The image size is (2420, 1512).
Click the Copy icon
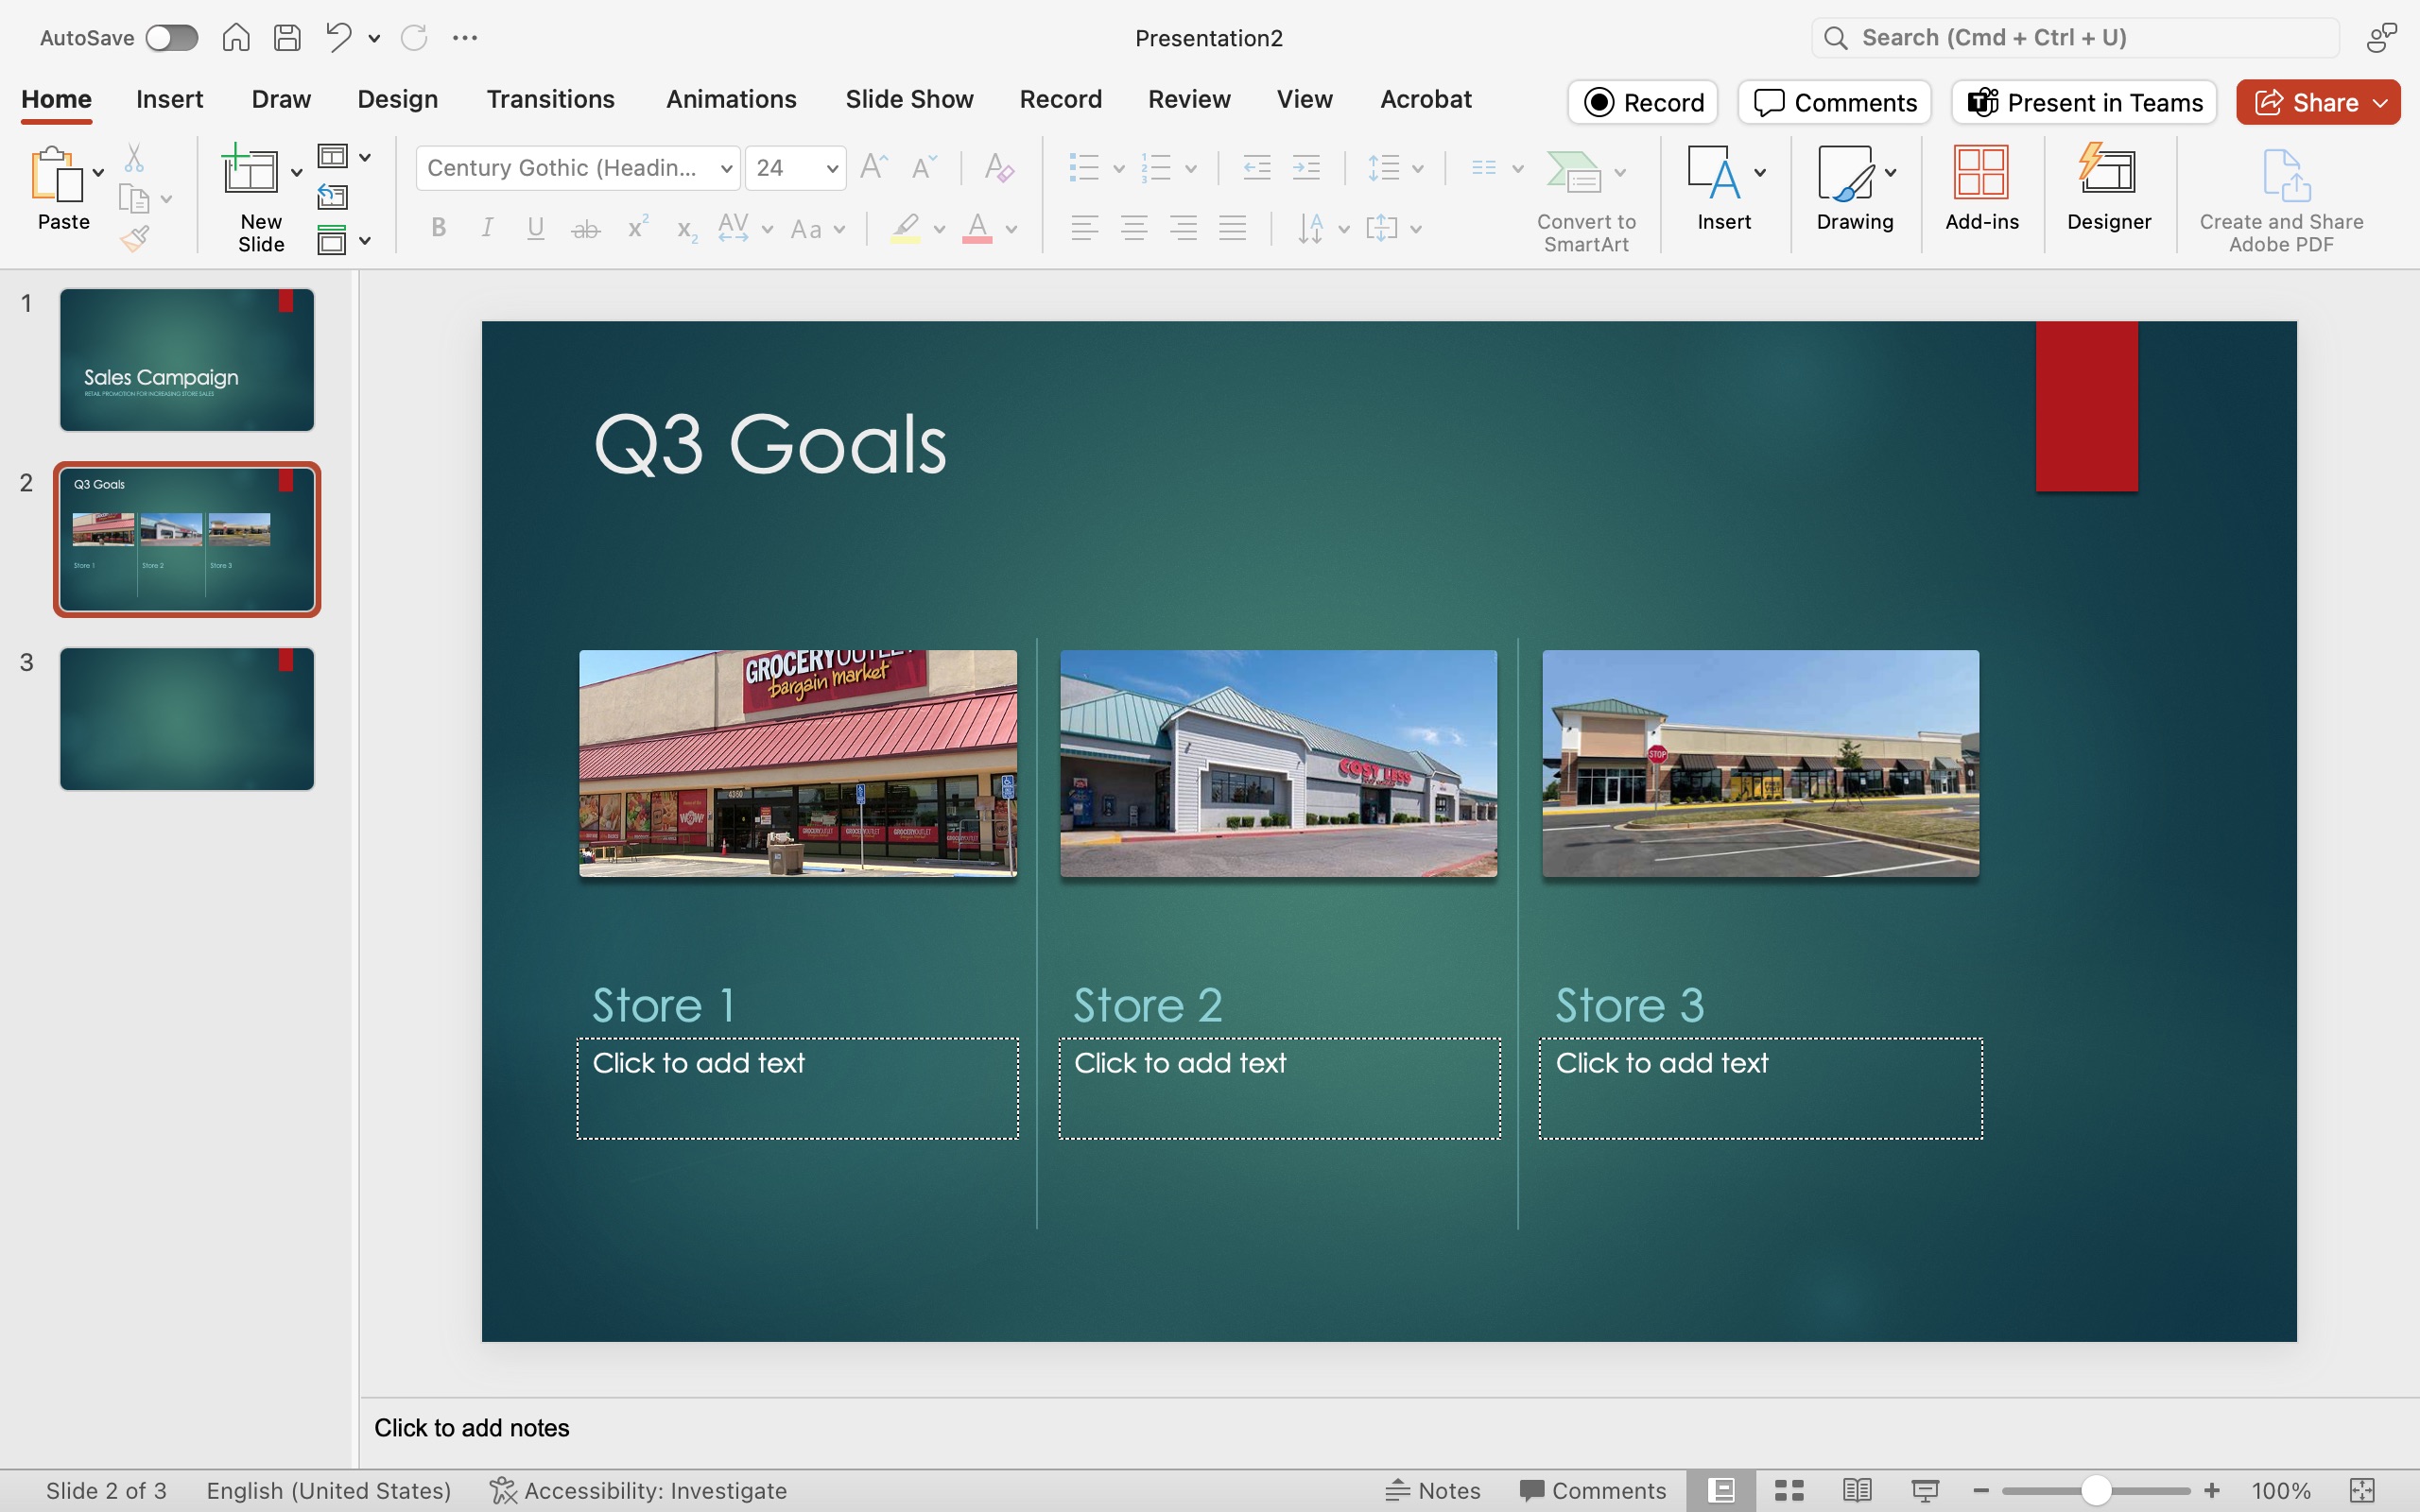tap(134, 199)
